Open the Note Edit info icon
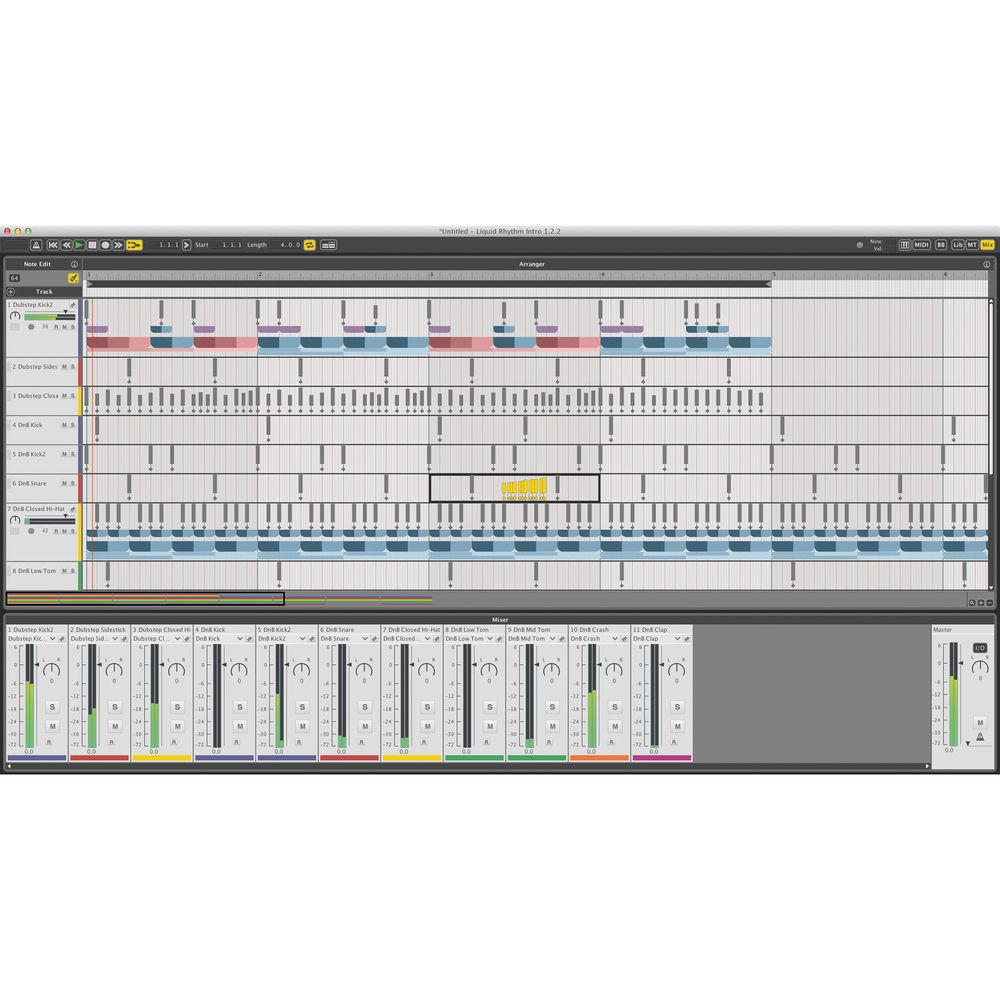The width and height of the screenshot is (1000, 1000). [74, 265]
